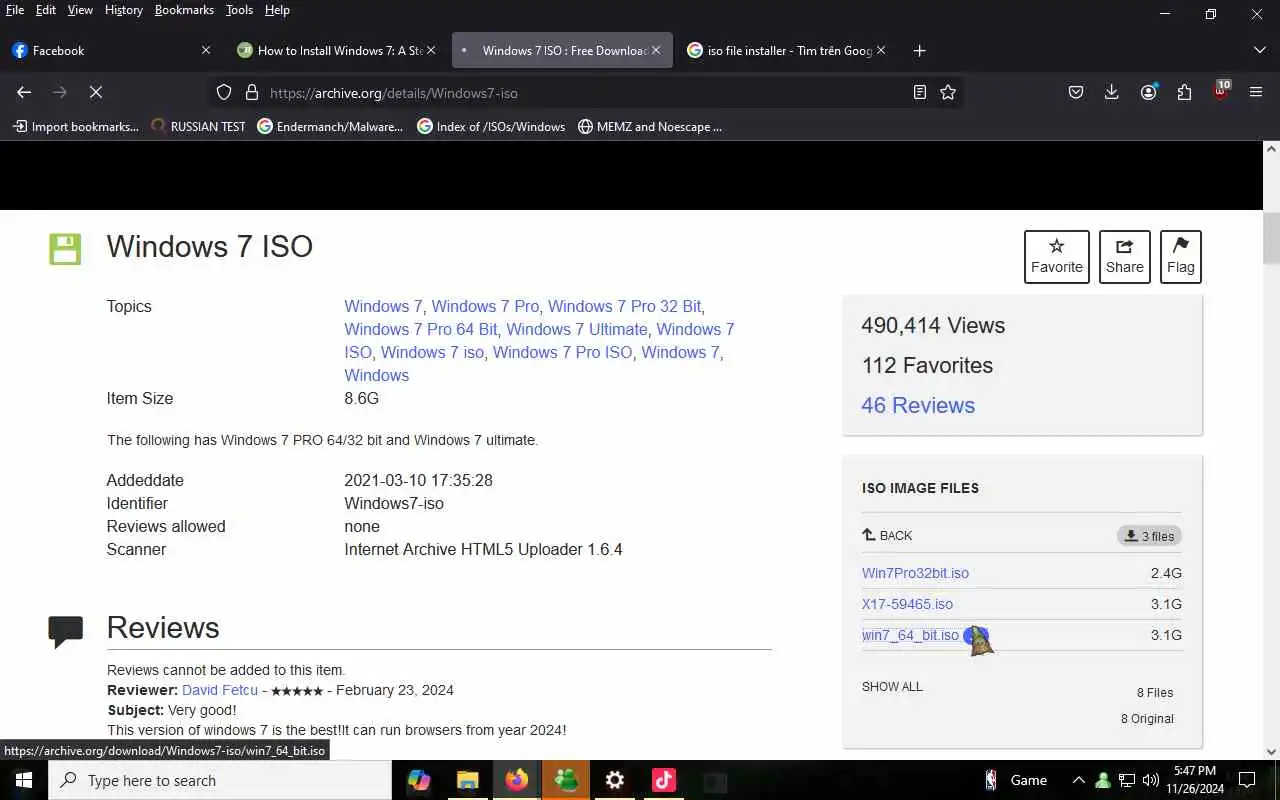The height and width of the screenshot is (800, 1280).
Task: Open the extensions puzzle icon
Action: point(1184,92)
